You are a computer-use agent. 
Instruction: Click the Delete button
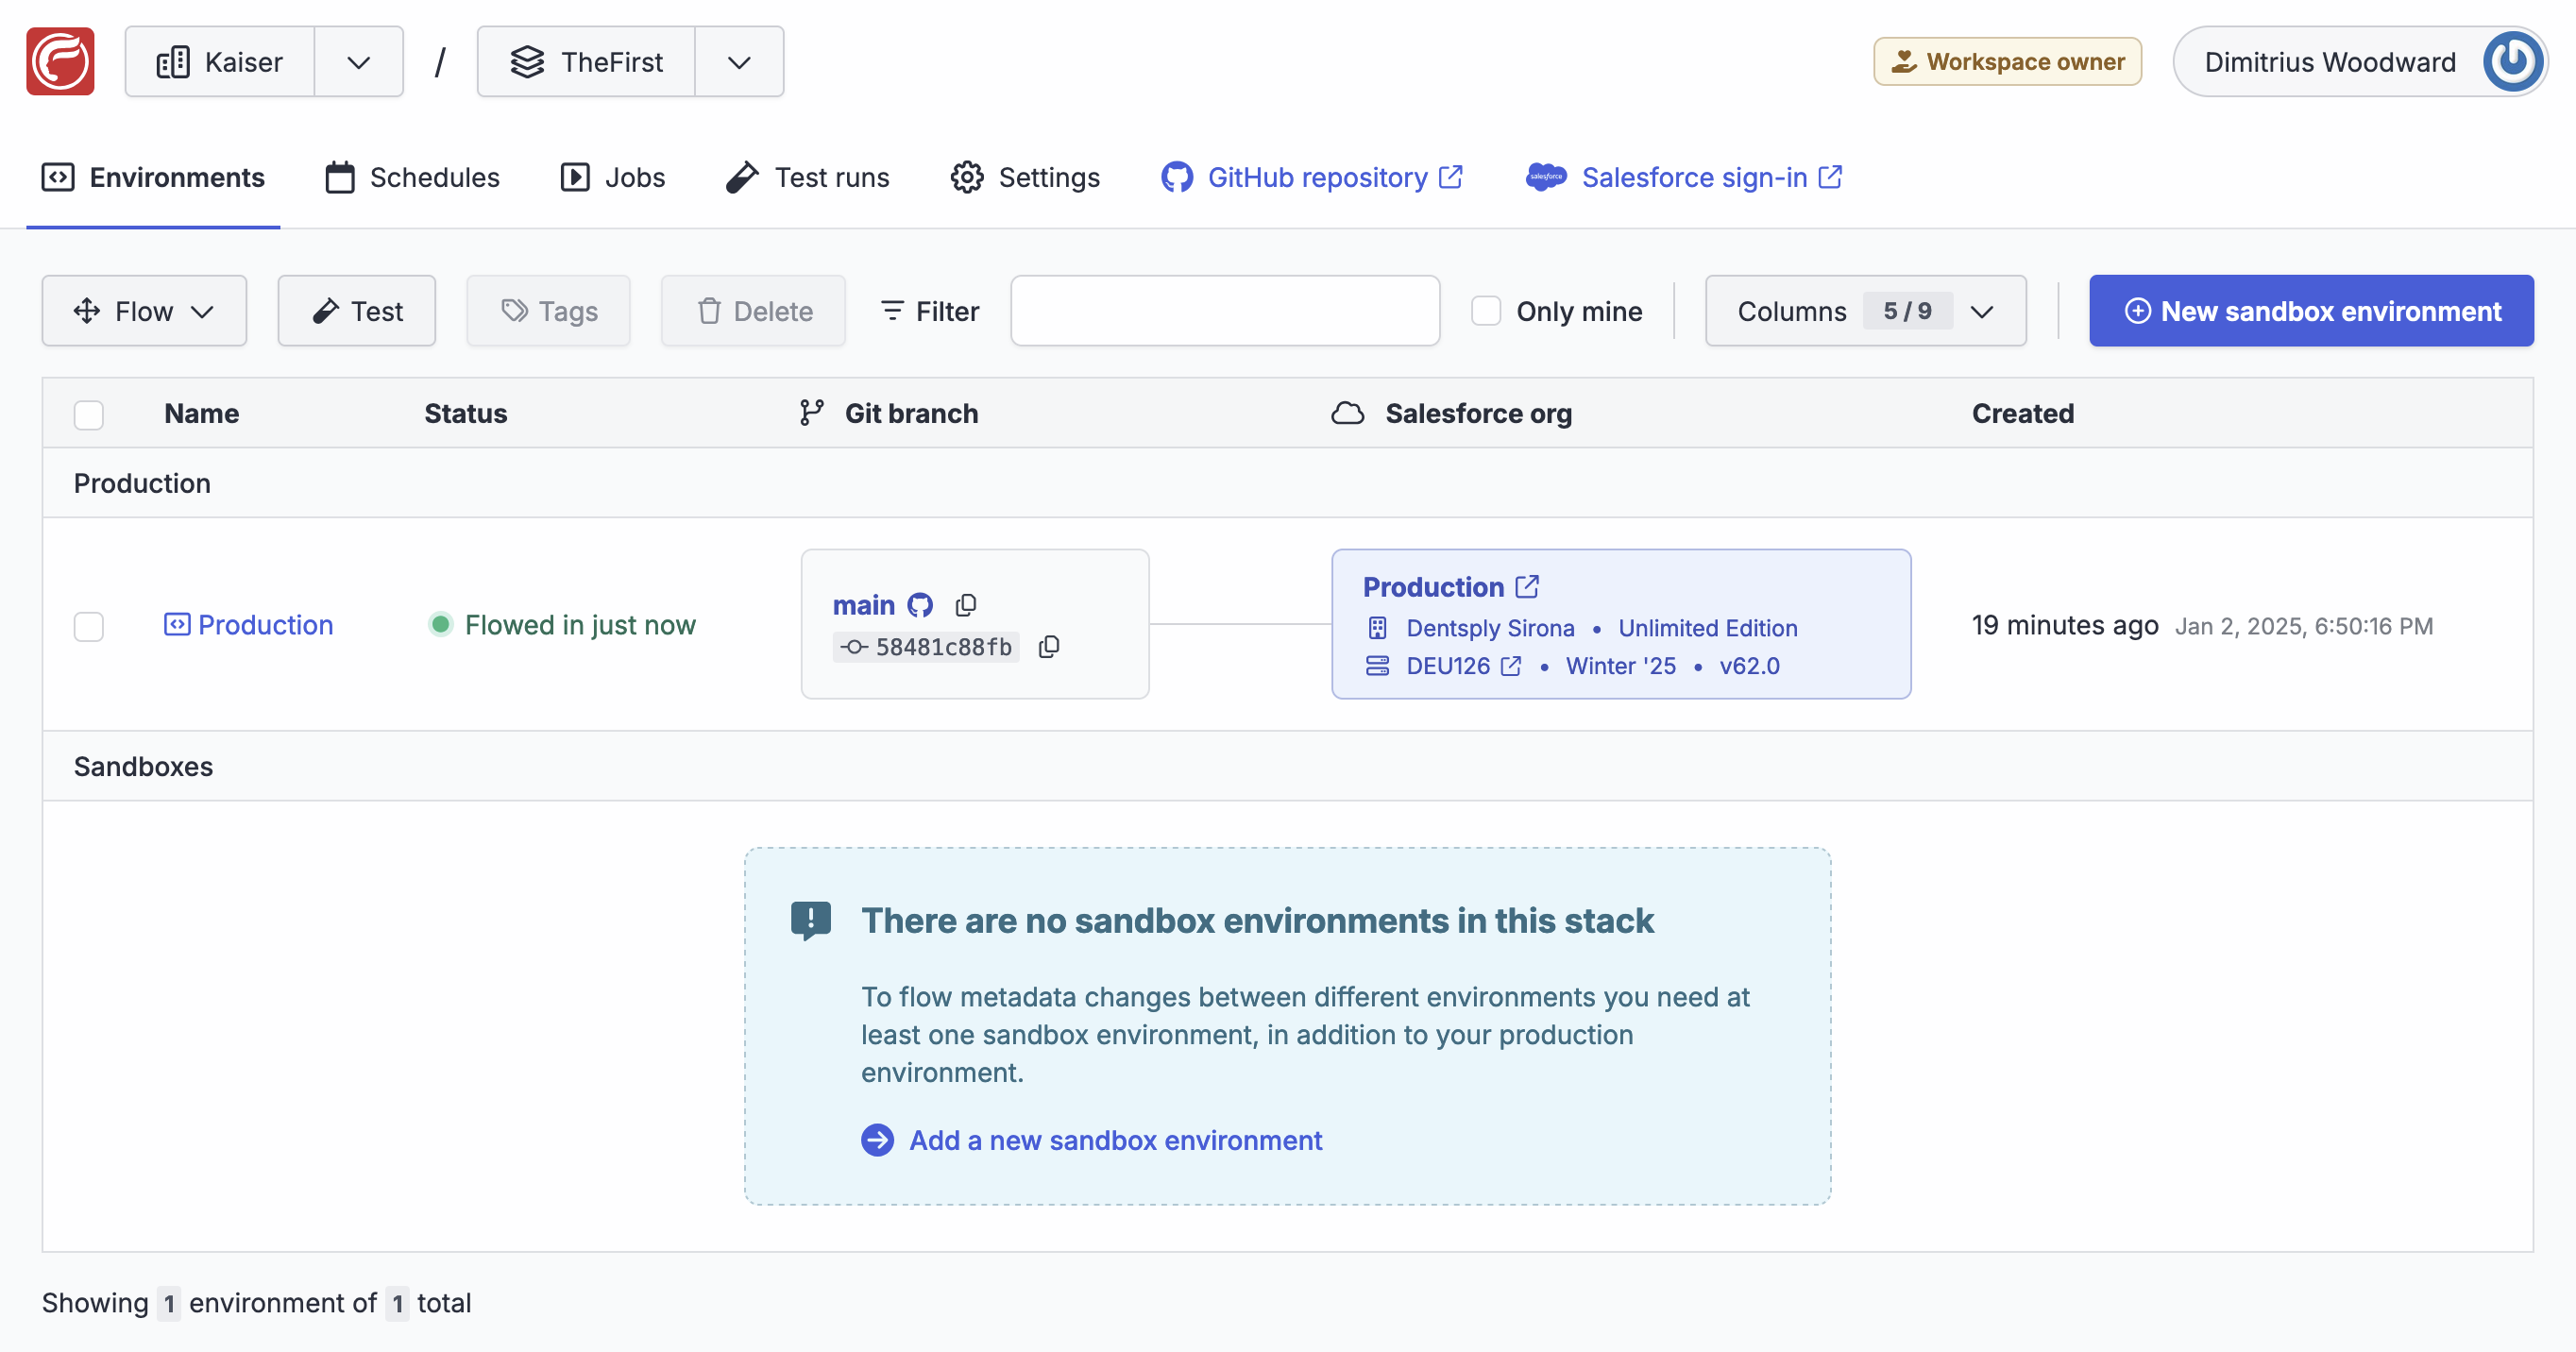click(753, 311)
